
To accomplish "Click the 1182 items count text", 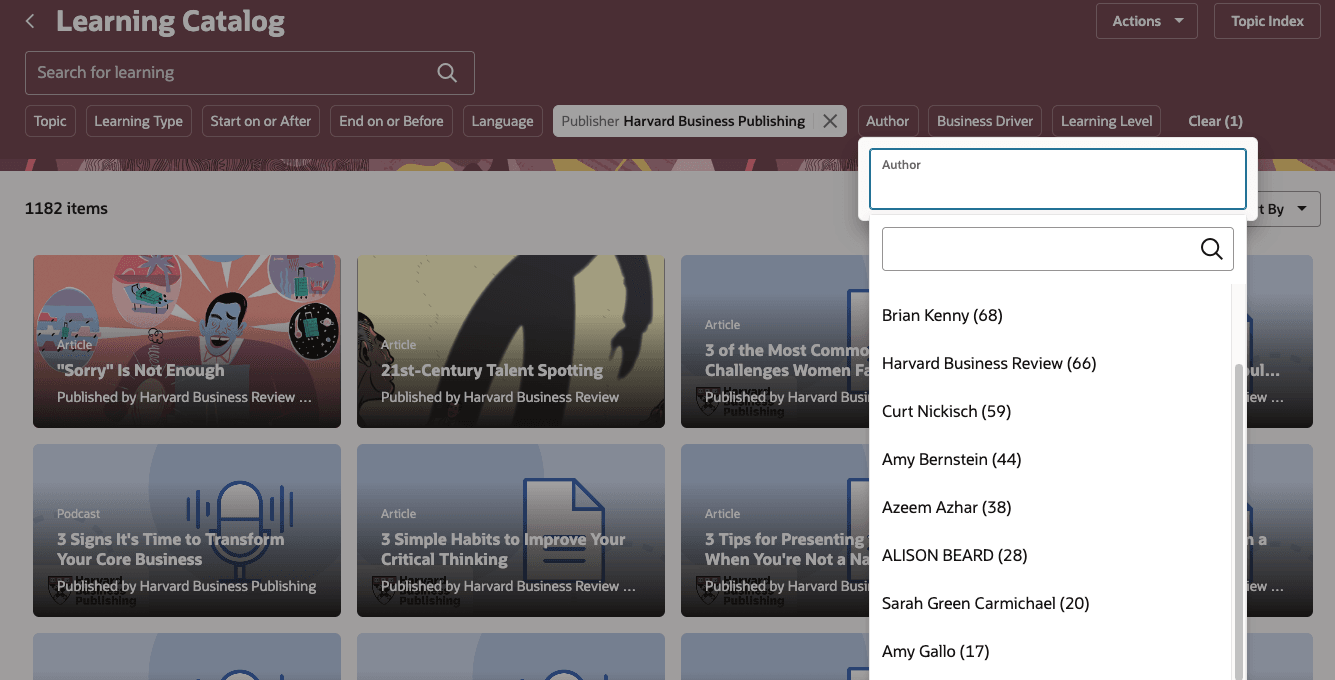I will 66,208.
